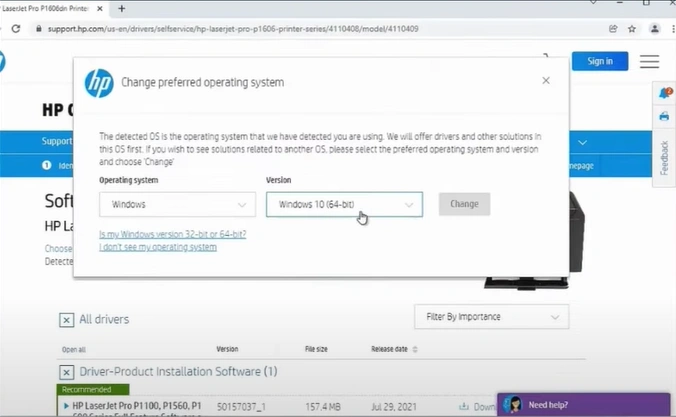Close the Change preferred operating system dialog
Screen dimensions: 676x417
[x=545, y=81]
